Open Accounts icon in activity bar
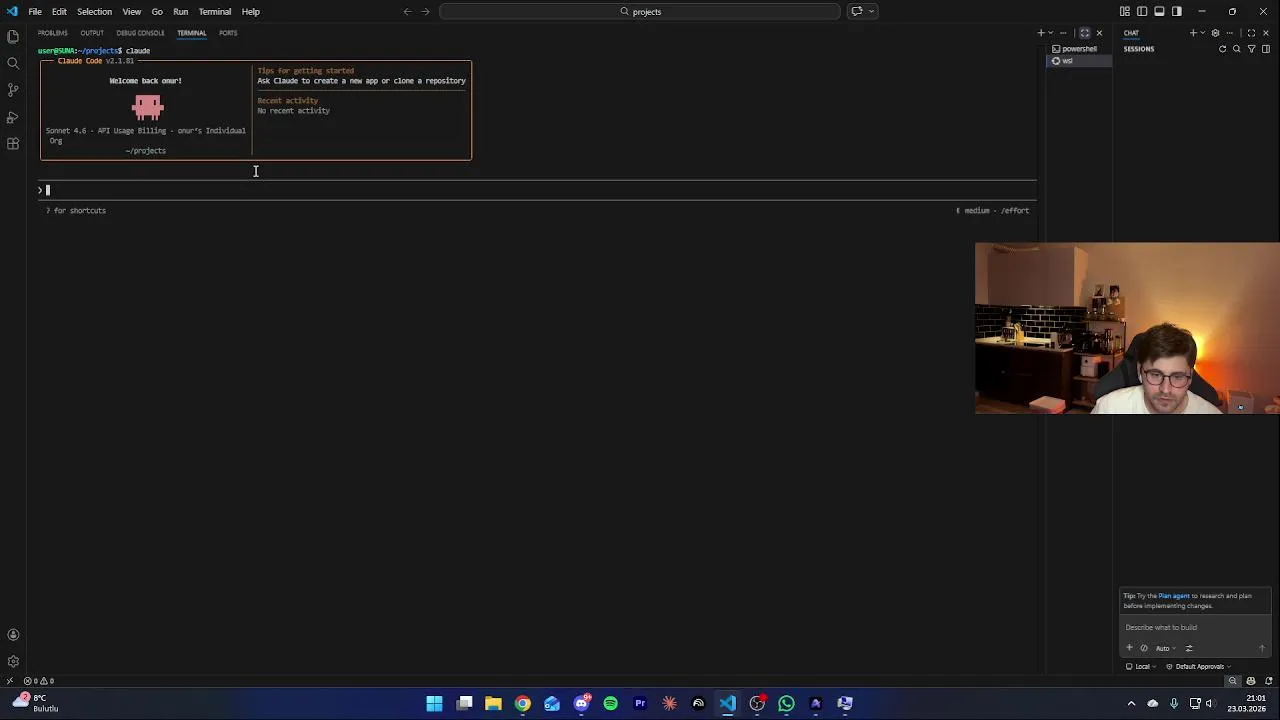1280x720 pixels. pos(13,635)
